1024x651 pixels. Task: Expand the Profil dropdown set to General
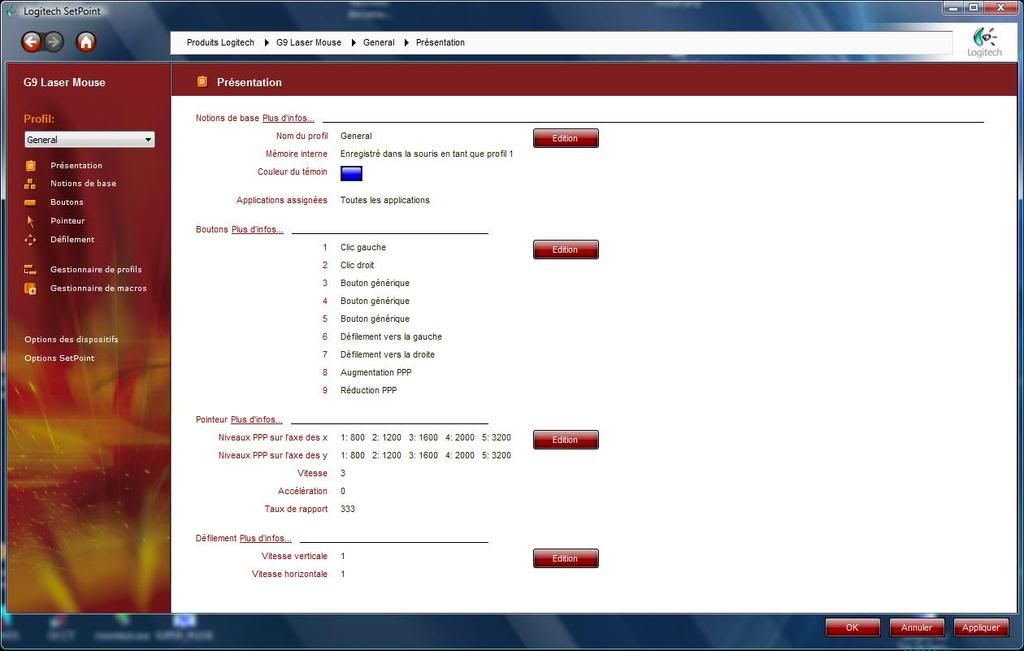(x=90, y=140)
